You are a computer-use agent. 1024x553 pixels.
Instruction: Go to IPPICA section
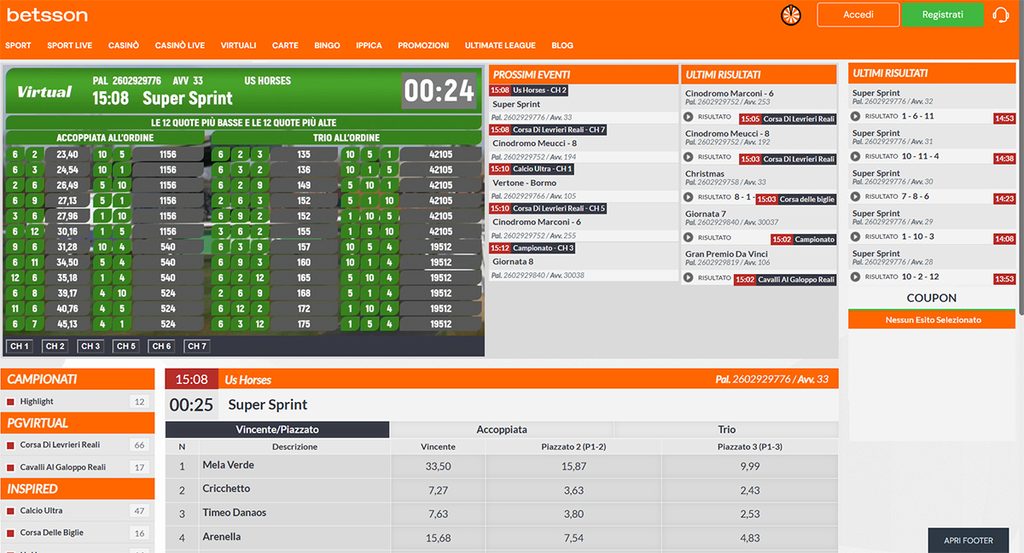click(369, 45)
